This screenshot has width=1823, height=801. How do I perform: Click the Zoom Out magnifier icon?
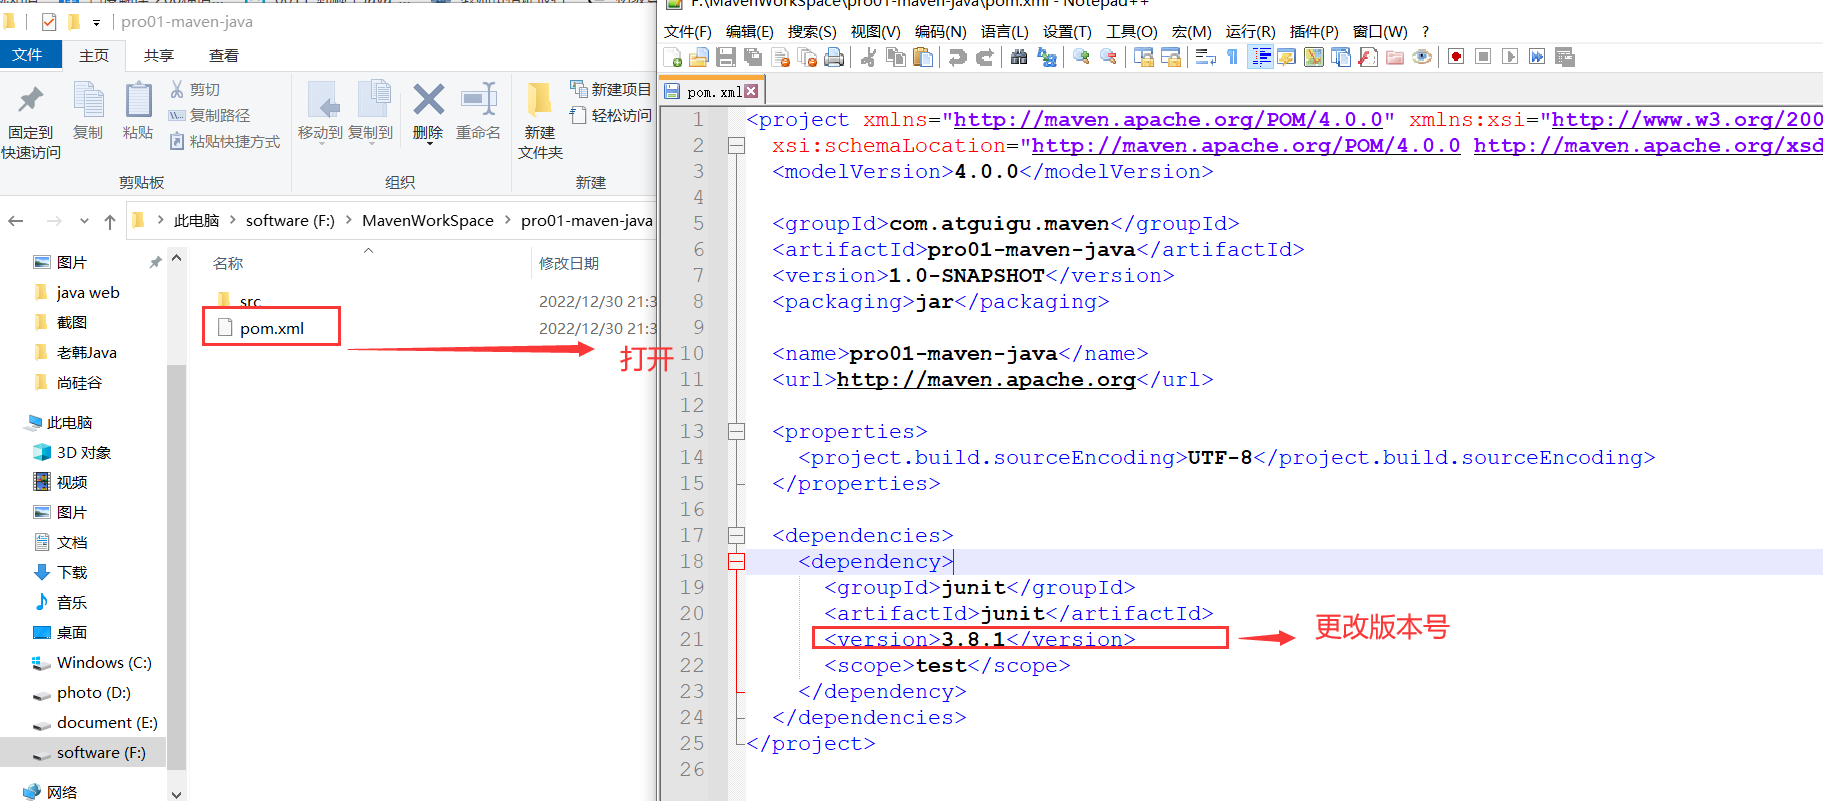(x=1108, y=57)
